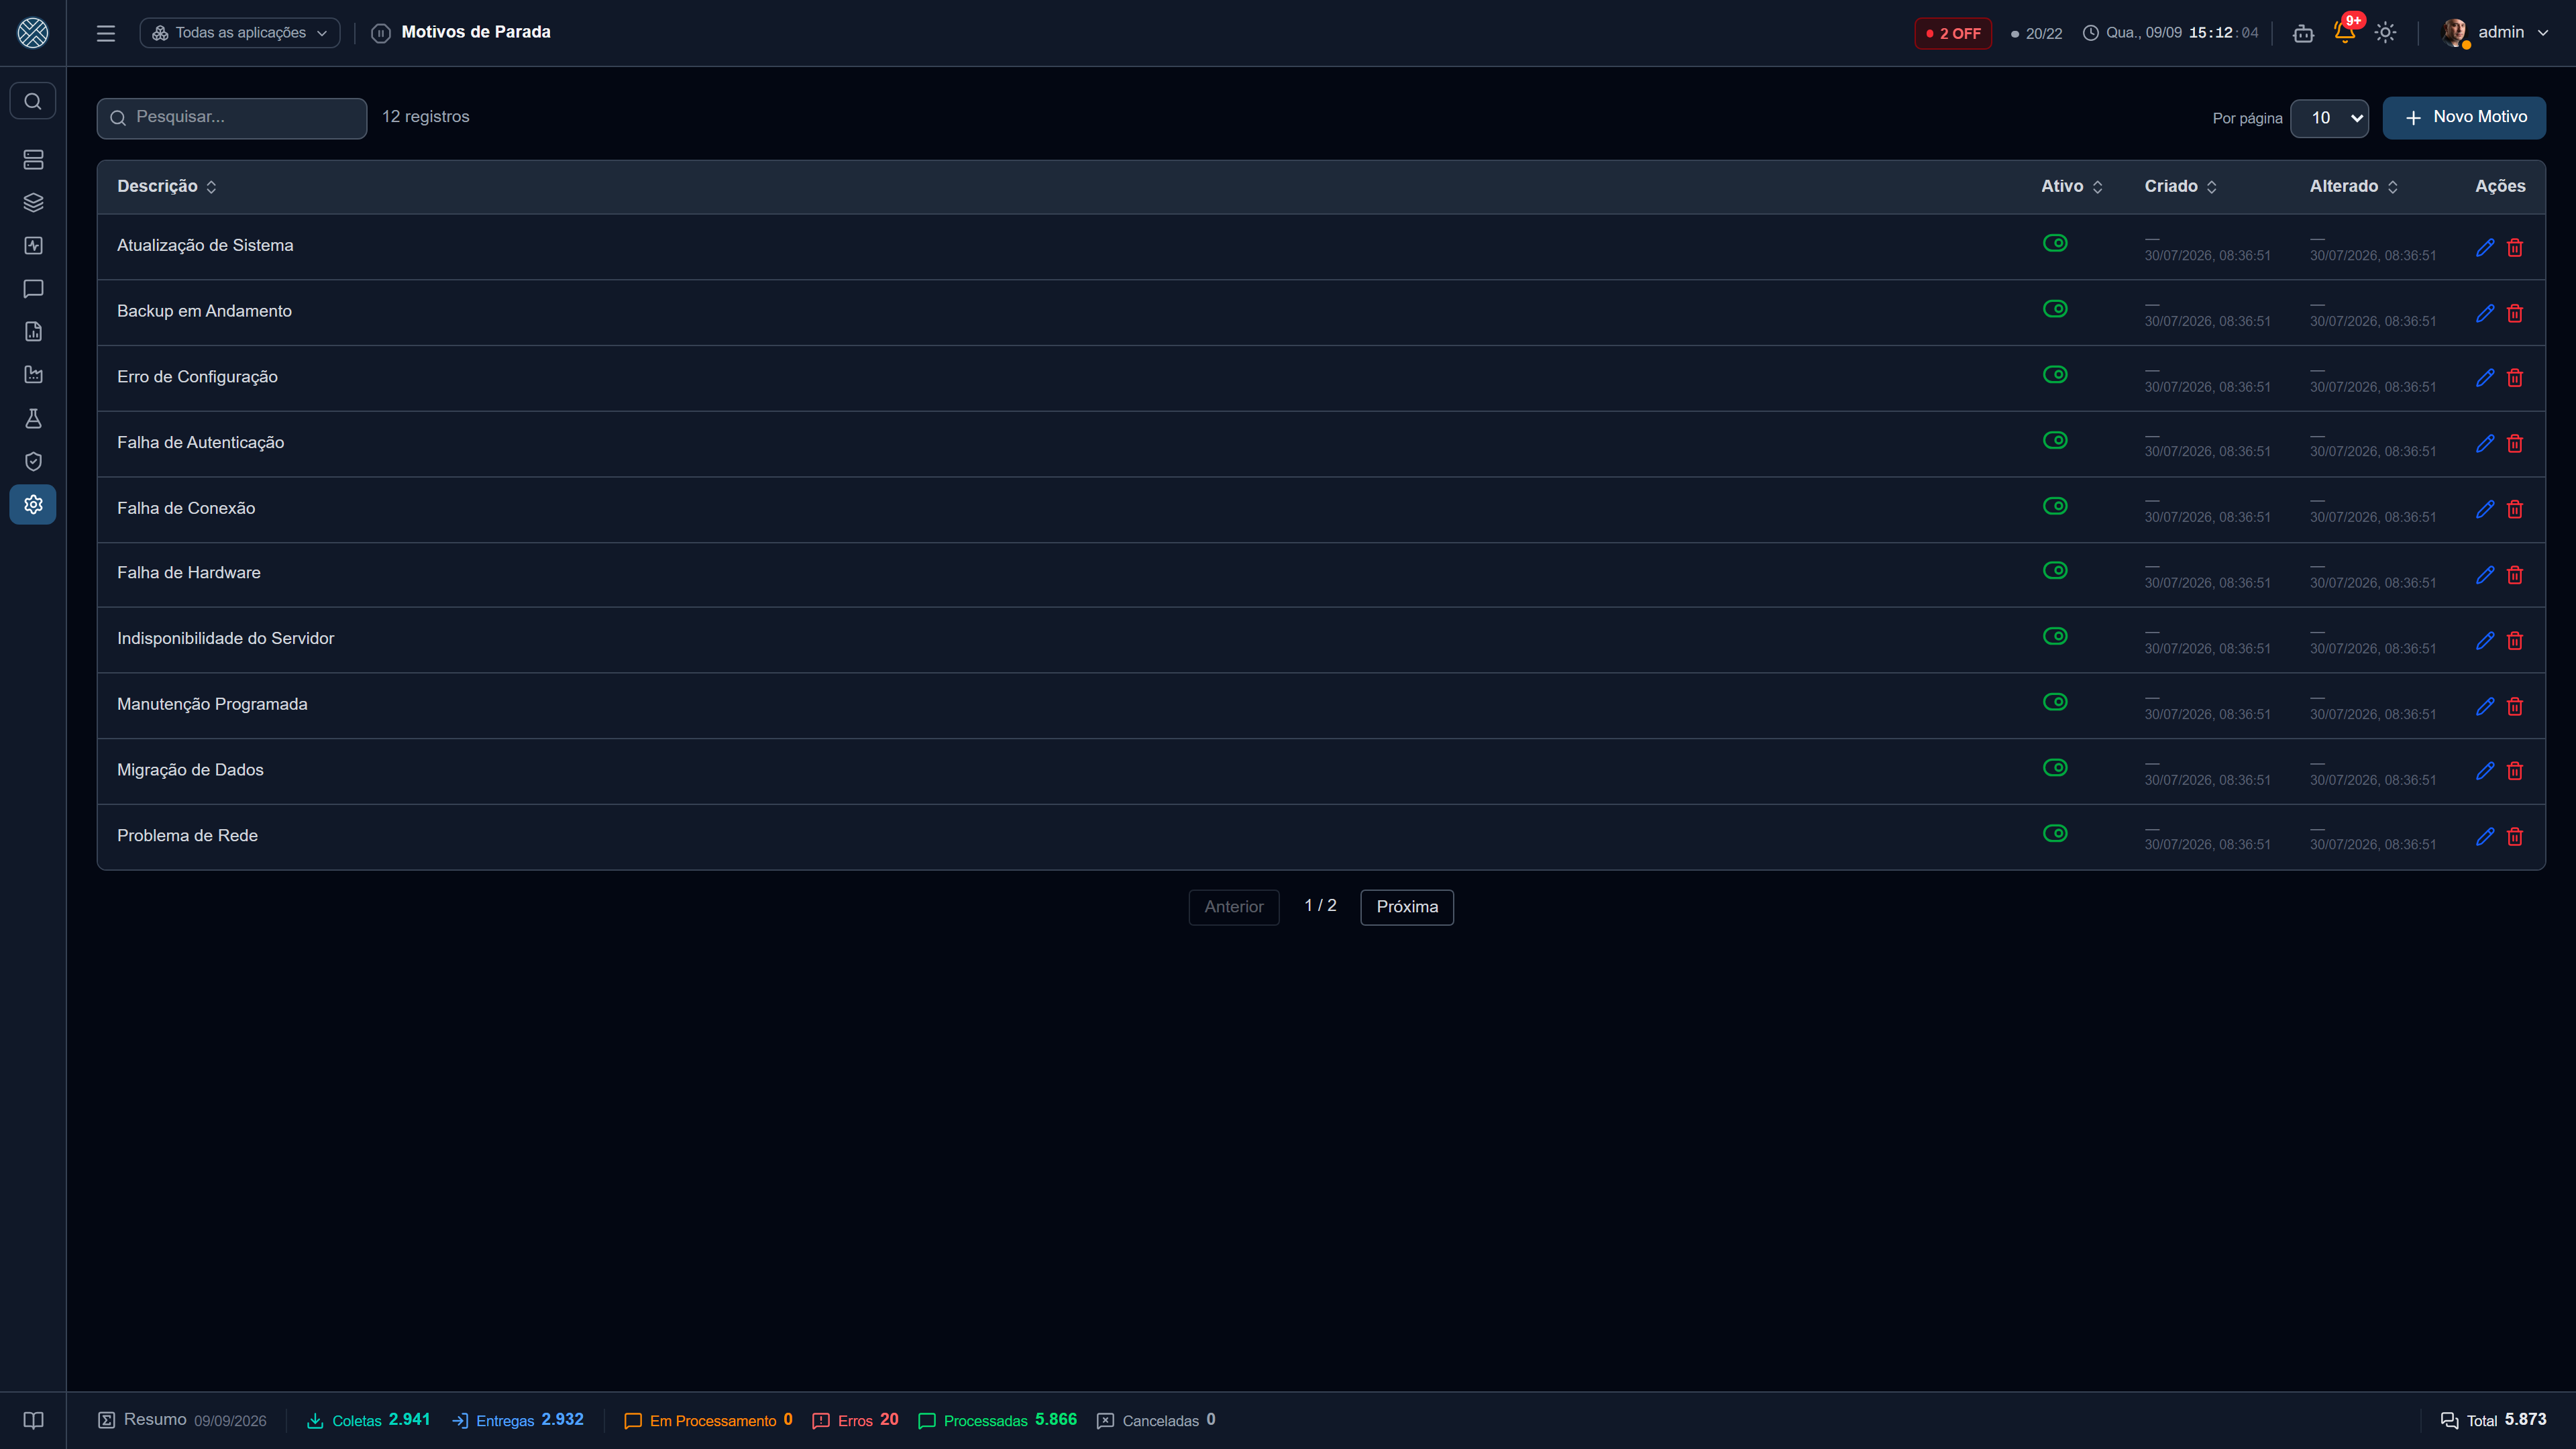2576x1449 pixels.
Task: Click the 2 OFF status badge
Action: [1953, 33]
